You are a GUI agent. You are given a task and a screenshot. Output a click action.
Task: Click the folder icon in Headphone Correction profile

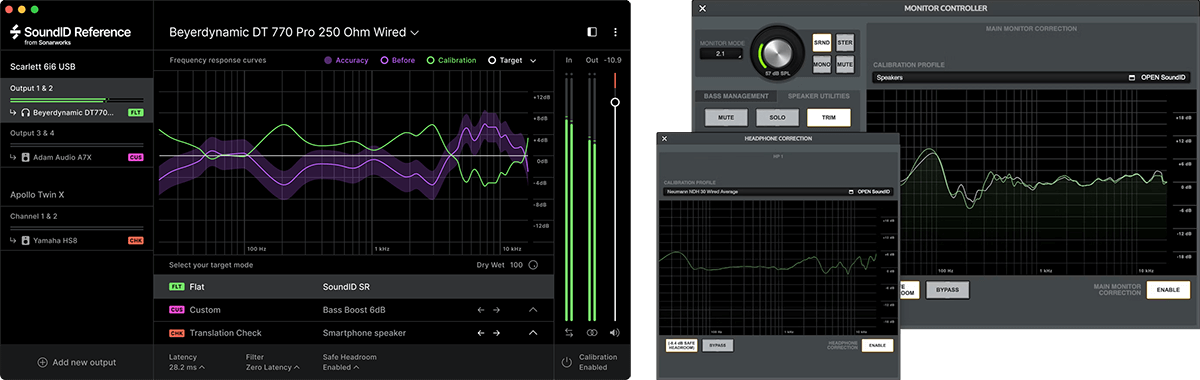click(850, 191)
